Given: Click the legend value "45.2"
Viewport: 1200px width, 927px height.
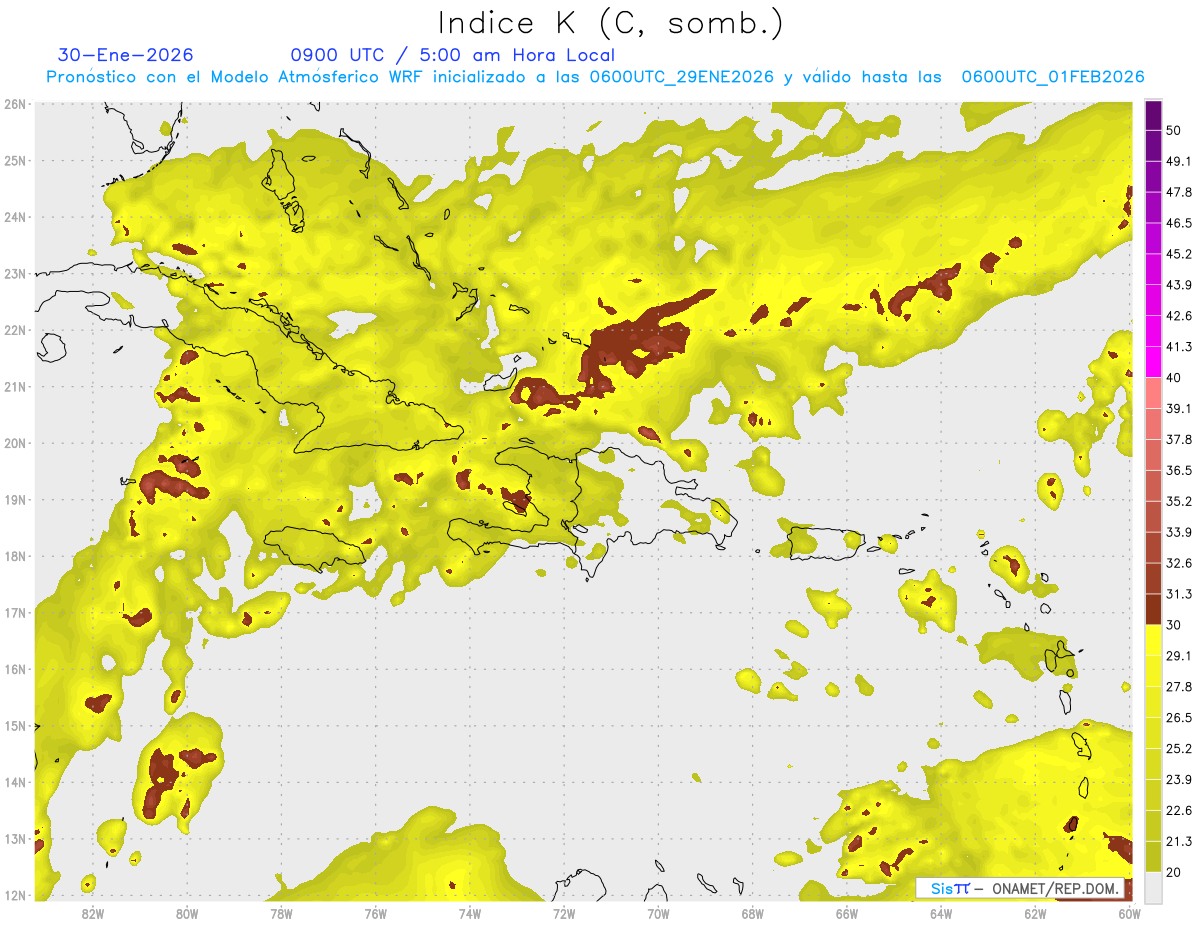Looking at the screenshot, I should 1178,254.
